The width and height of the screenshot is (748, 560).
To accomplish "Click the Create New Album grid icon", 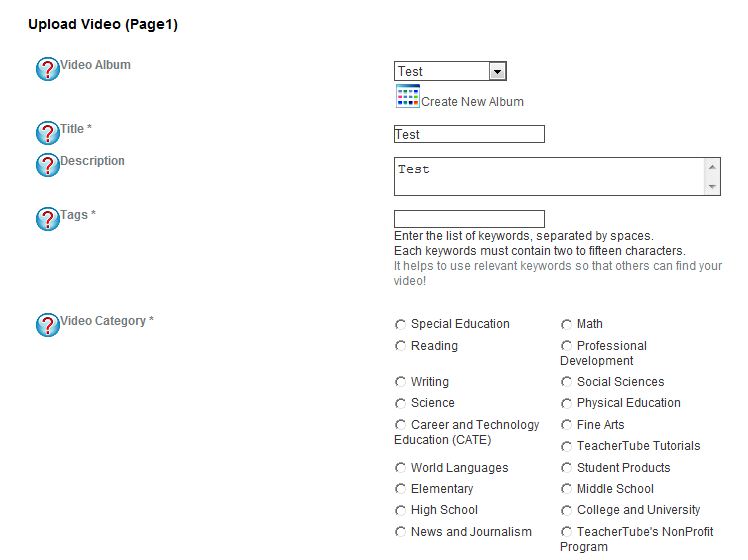I will click(407, 96).
